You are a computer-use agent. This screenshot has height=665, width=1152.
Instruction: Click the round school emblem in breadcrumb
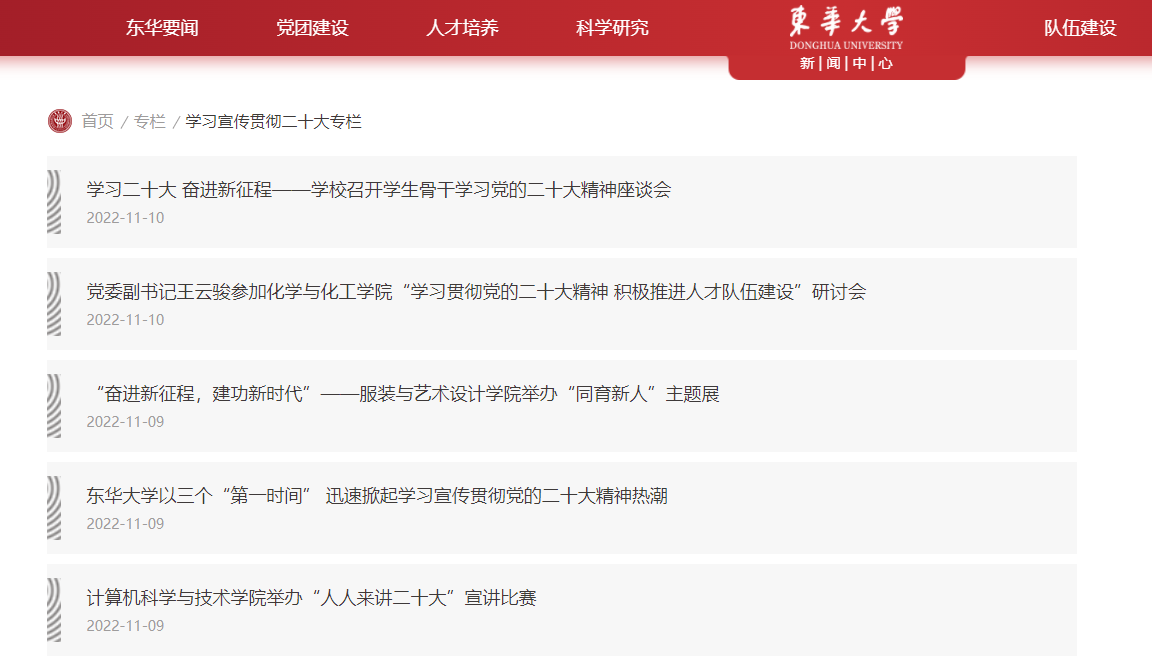click(60, 121)
